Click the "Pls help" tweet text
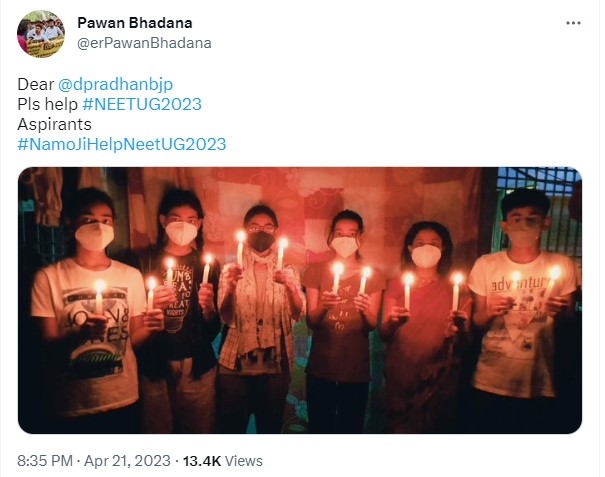This screenshot has width=605, height=477. point(48,104)
